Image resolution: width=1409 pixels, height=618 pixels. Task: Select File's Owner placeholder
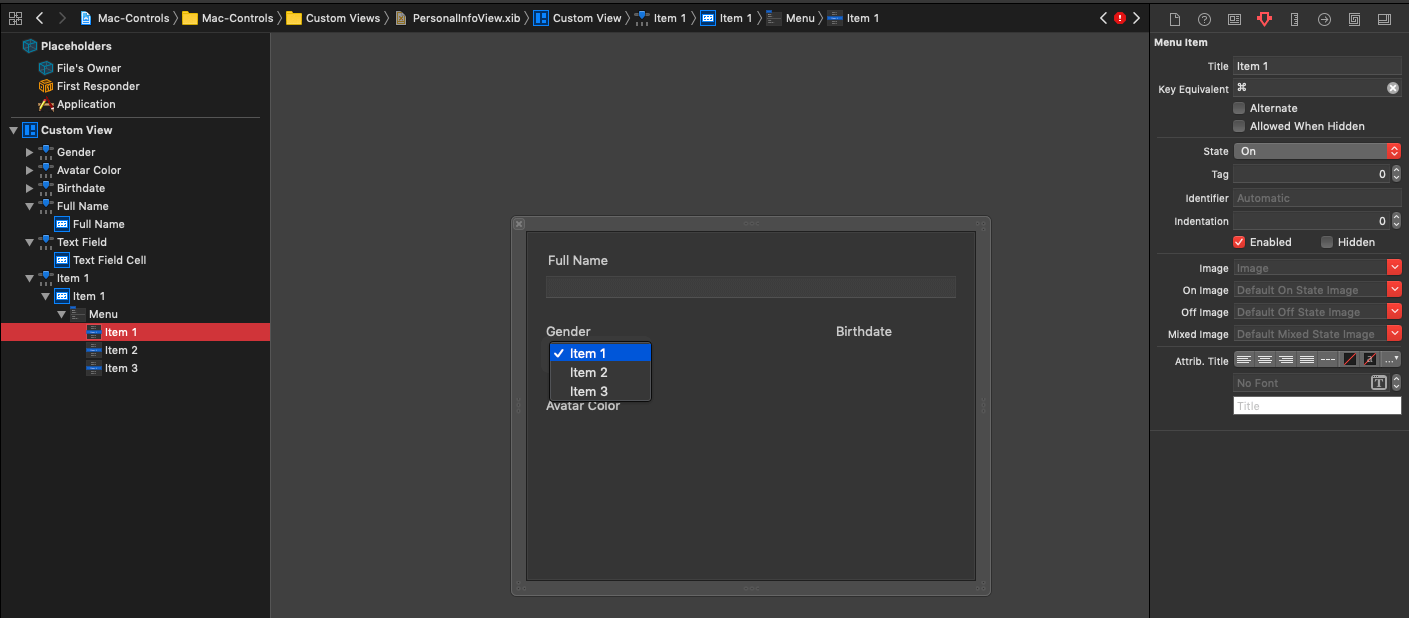[88, 68]
